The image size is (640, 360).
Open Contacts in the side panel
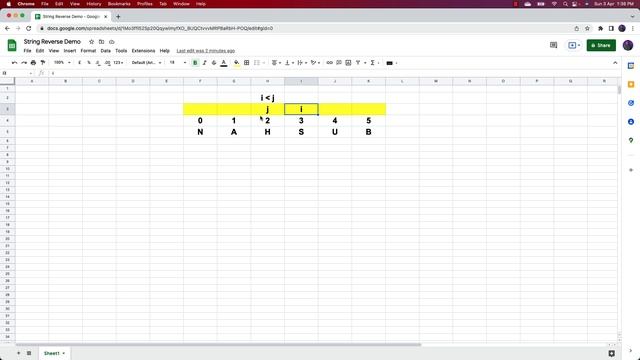(631, 122)
